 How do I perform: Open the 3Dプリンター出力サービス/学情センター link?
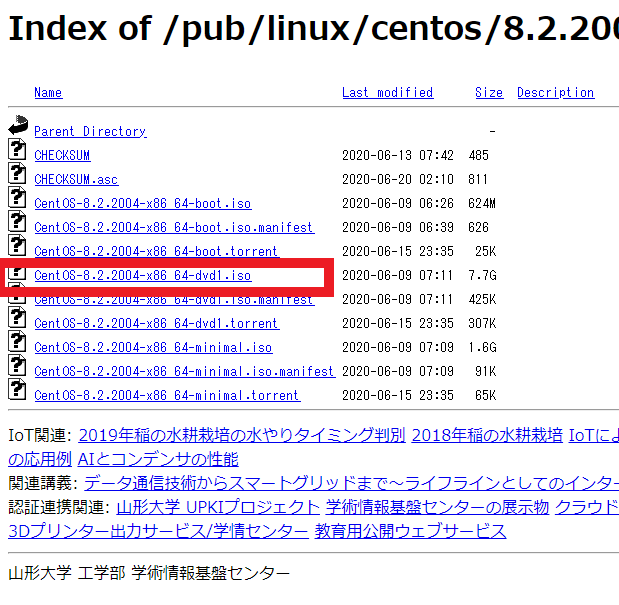coord(158,532)
